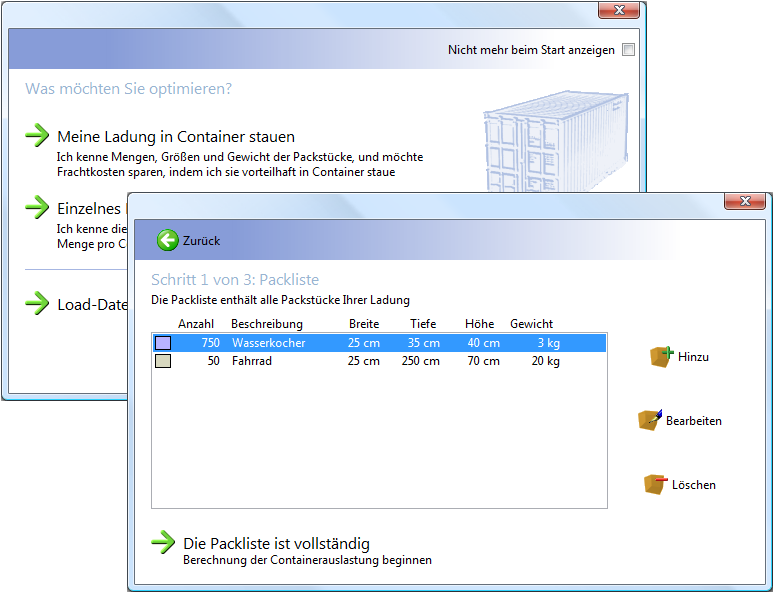Click the 'Gewicht' column header

tap(531, 324)
